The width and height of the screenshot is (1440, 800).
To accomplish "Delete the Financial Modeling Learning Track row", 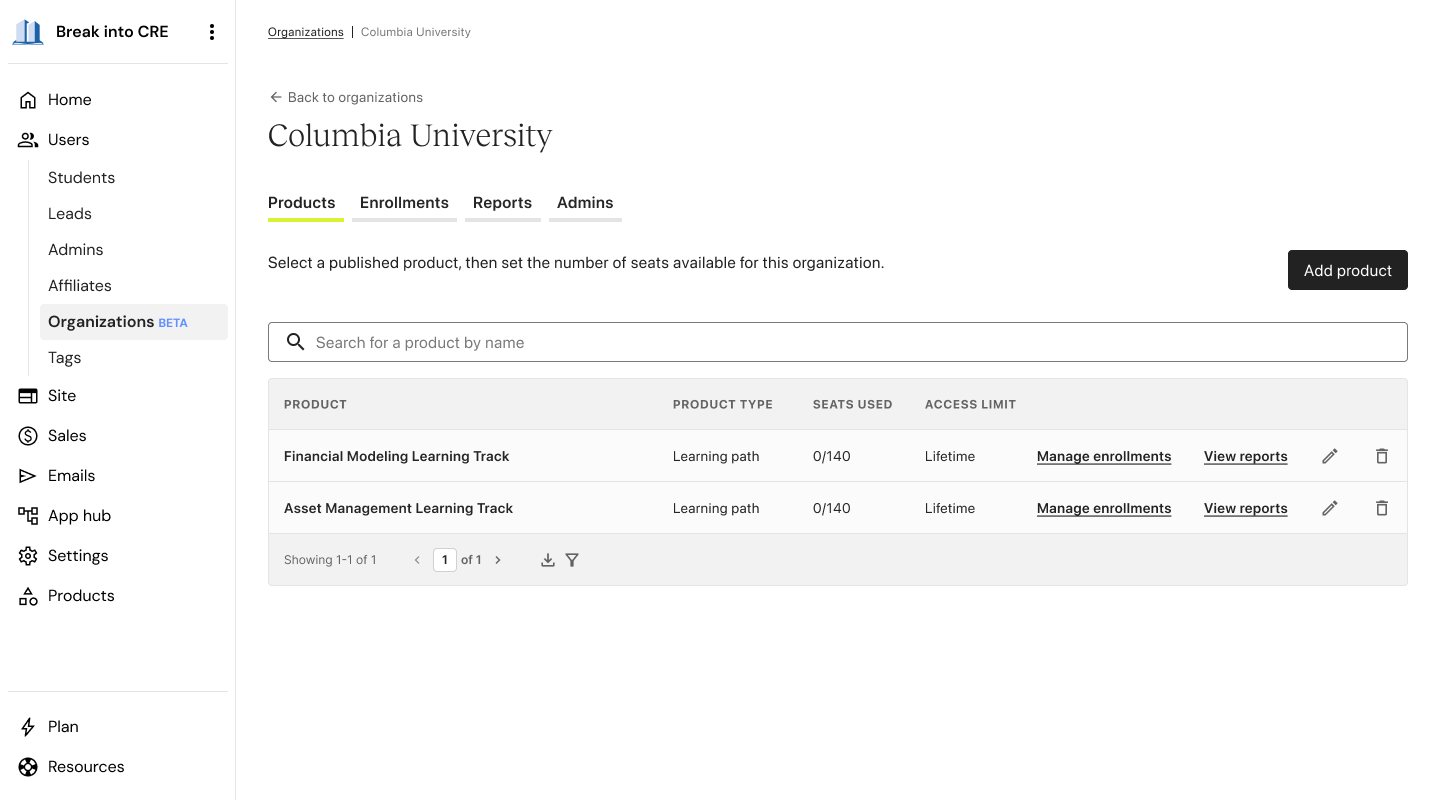I will coord(1382,456).
